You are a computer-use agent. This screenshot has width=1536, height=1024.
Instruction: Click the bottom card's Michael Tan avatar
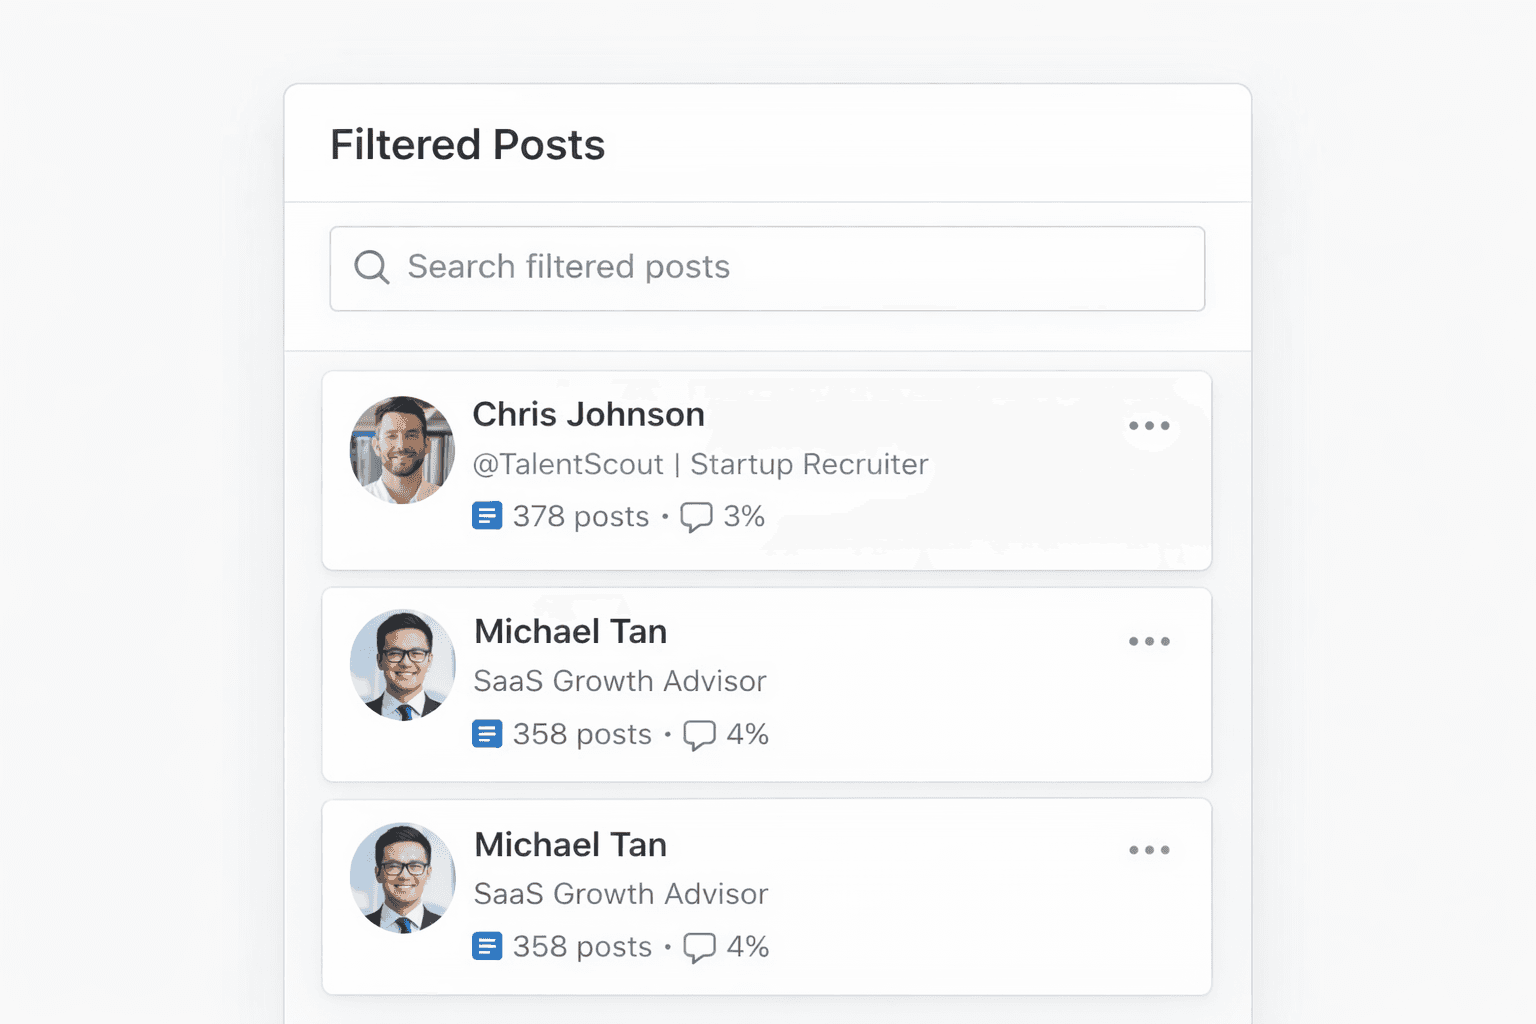402,878
